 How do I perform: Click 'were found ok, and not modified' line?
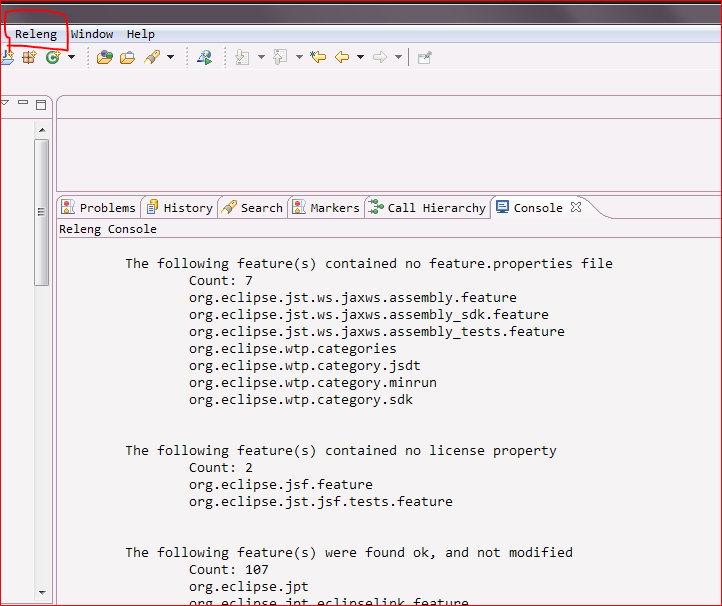[349, 553]
